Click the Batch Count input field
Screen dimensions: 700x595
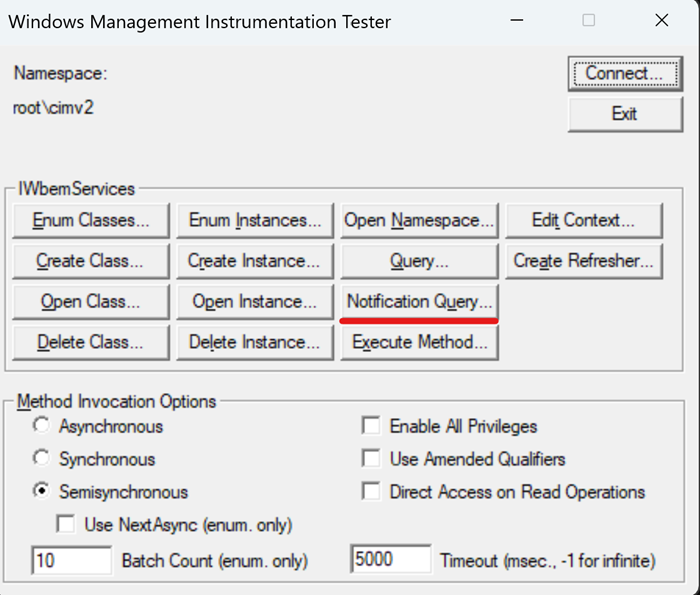72,560
